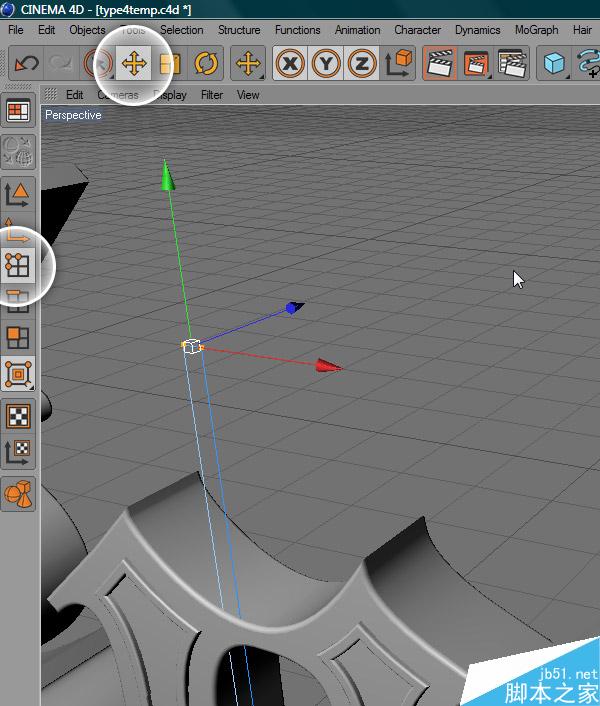Open the layout switcher icon in left palette
The image size is (600, 706).
[18, 111]
